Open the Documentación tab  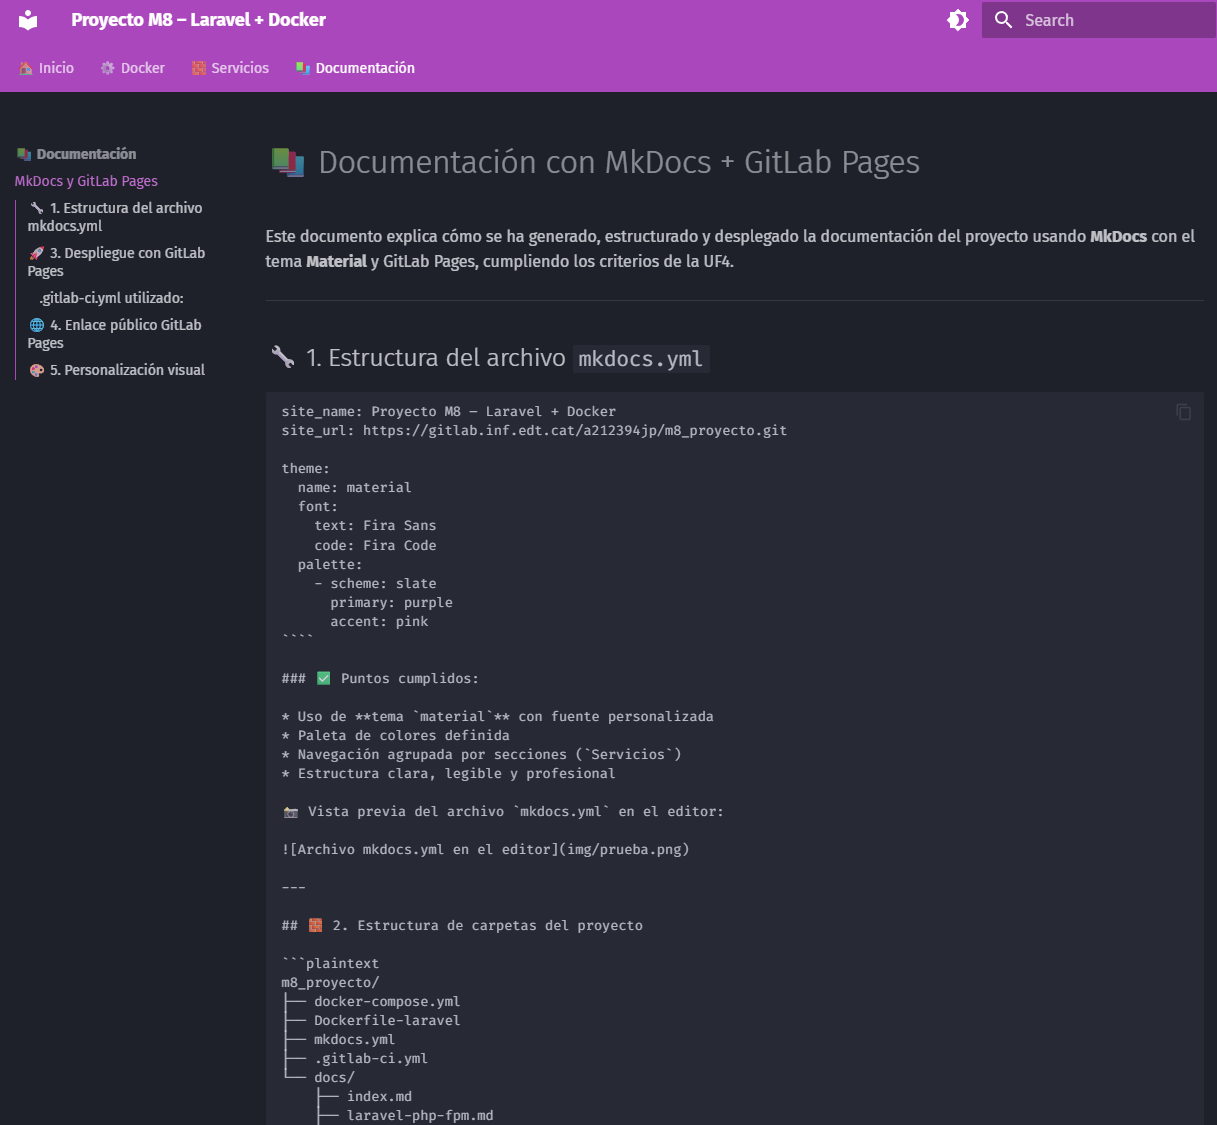355,68
